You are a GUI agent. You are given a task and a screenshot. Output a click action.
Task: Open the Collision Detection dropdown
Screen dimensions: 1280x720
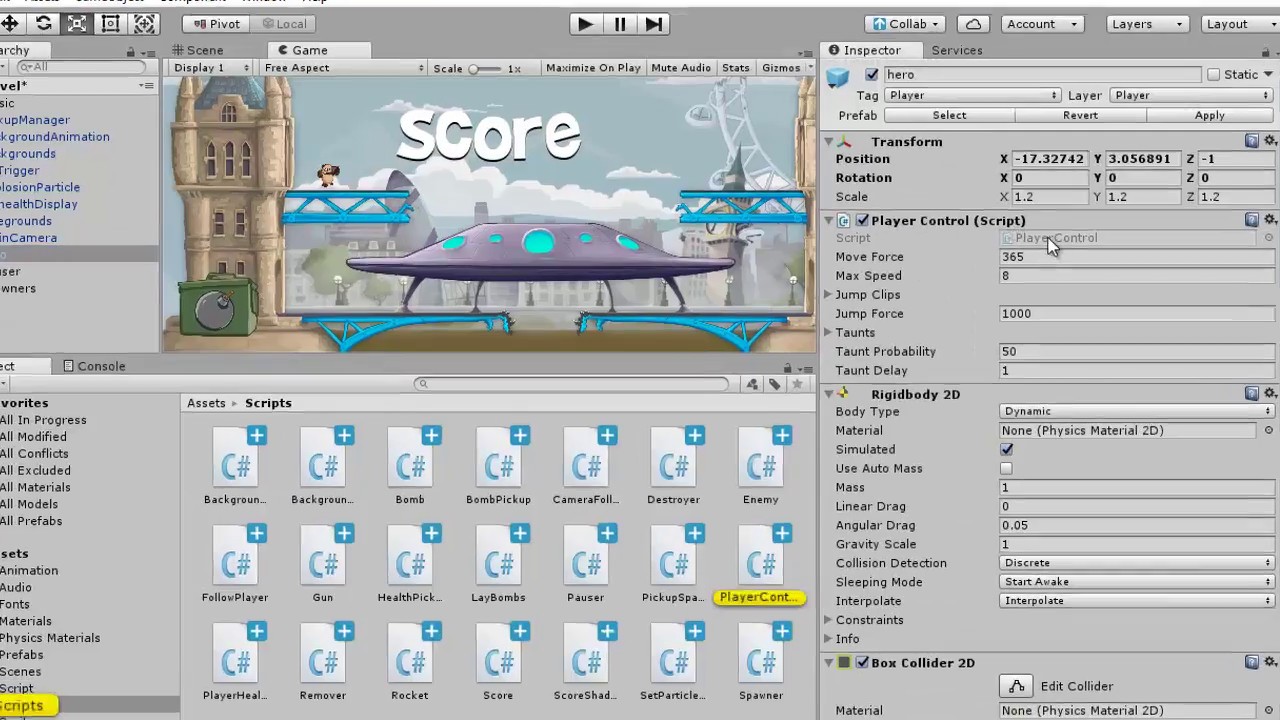pos(1137,563)
